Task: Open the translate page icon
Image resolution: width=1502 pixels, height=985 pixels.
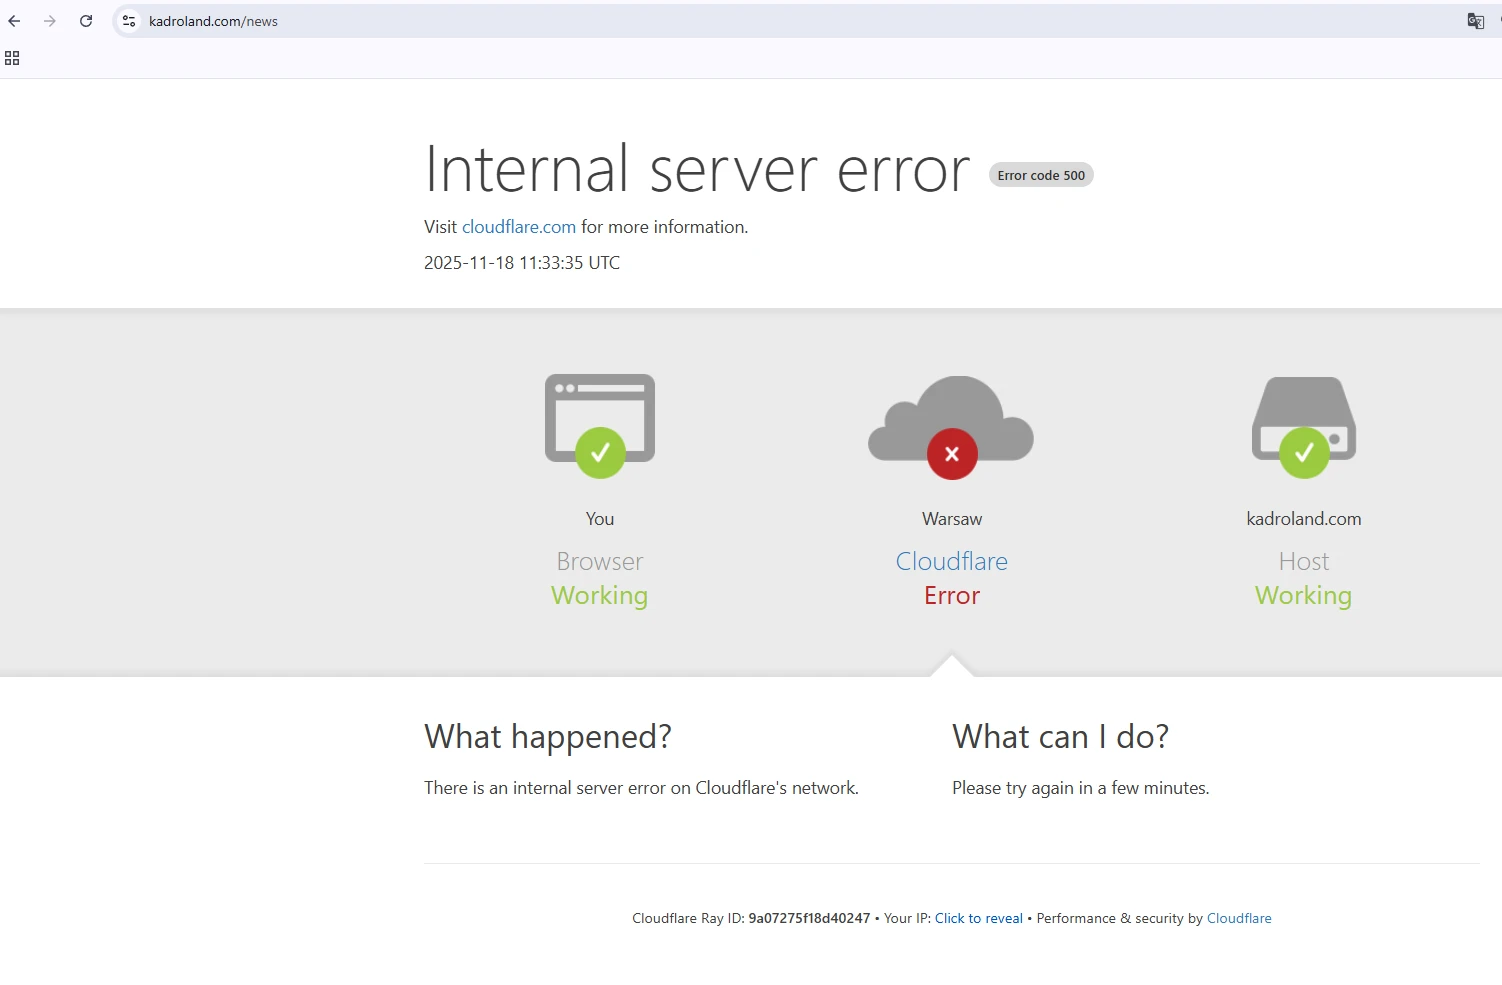Action: pos(1475,21)
